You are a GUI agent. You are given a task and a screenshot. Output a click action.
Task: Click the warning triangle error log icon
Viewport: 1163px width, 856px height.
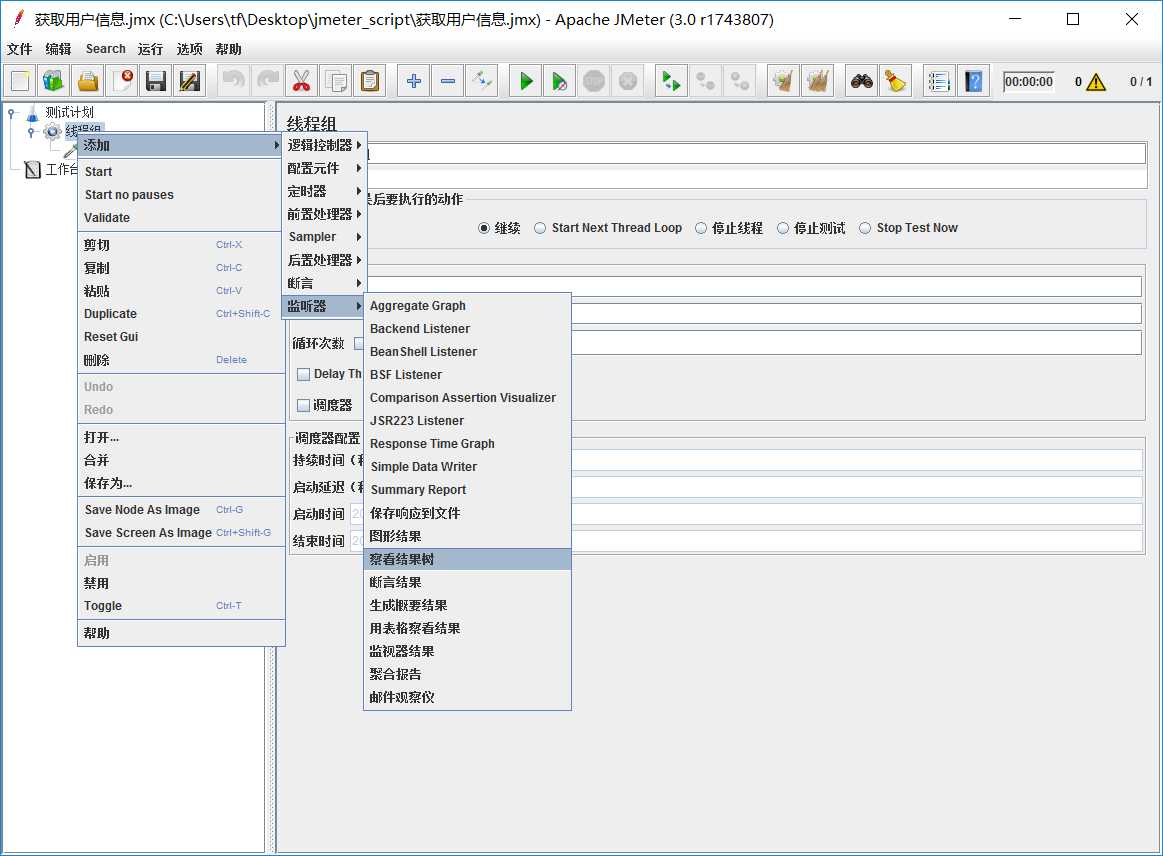[x=1096, y=82]
